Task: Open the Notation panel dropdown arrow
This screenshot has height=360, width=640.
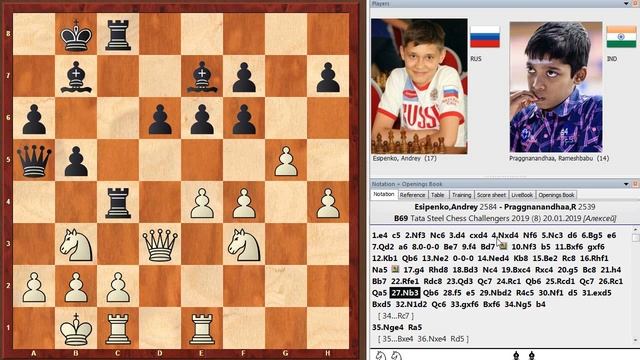Action: 626,184
